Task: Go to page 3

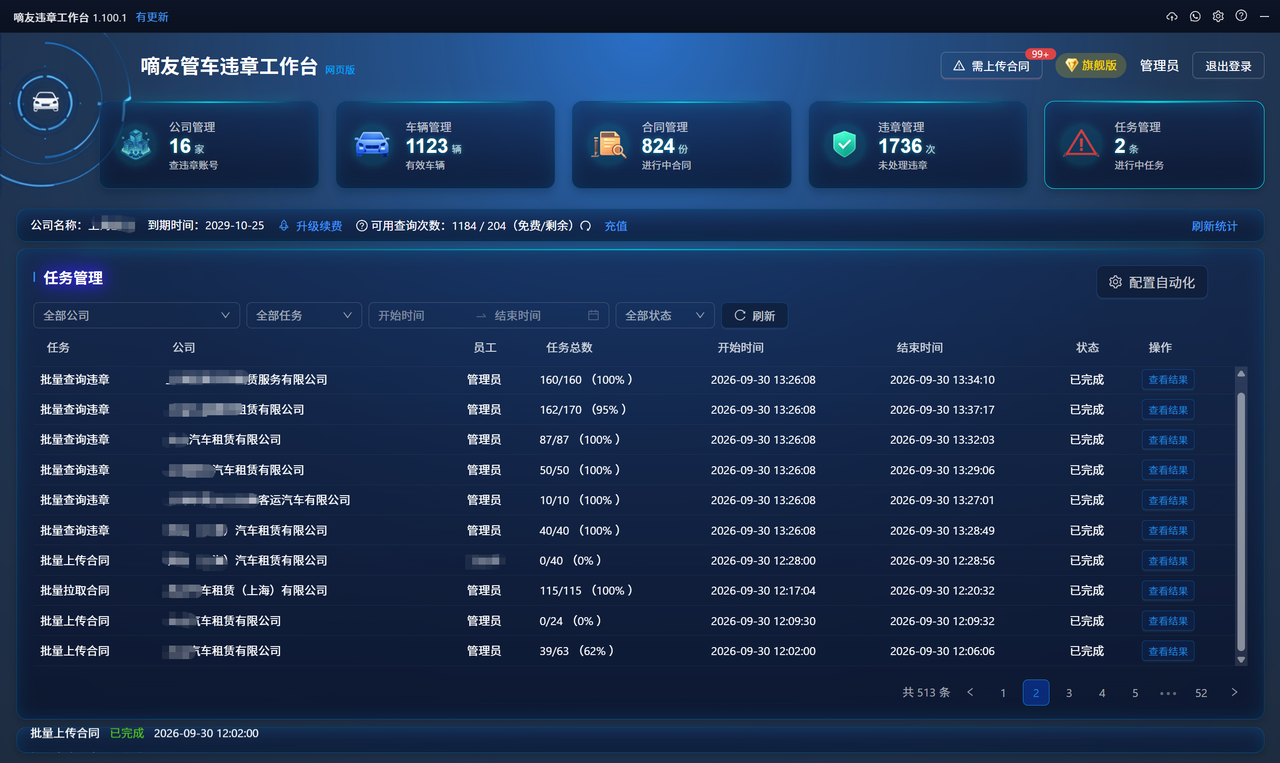Action: pos(1069,693)
